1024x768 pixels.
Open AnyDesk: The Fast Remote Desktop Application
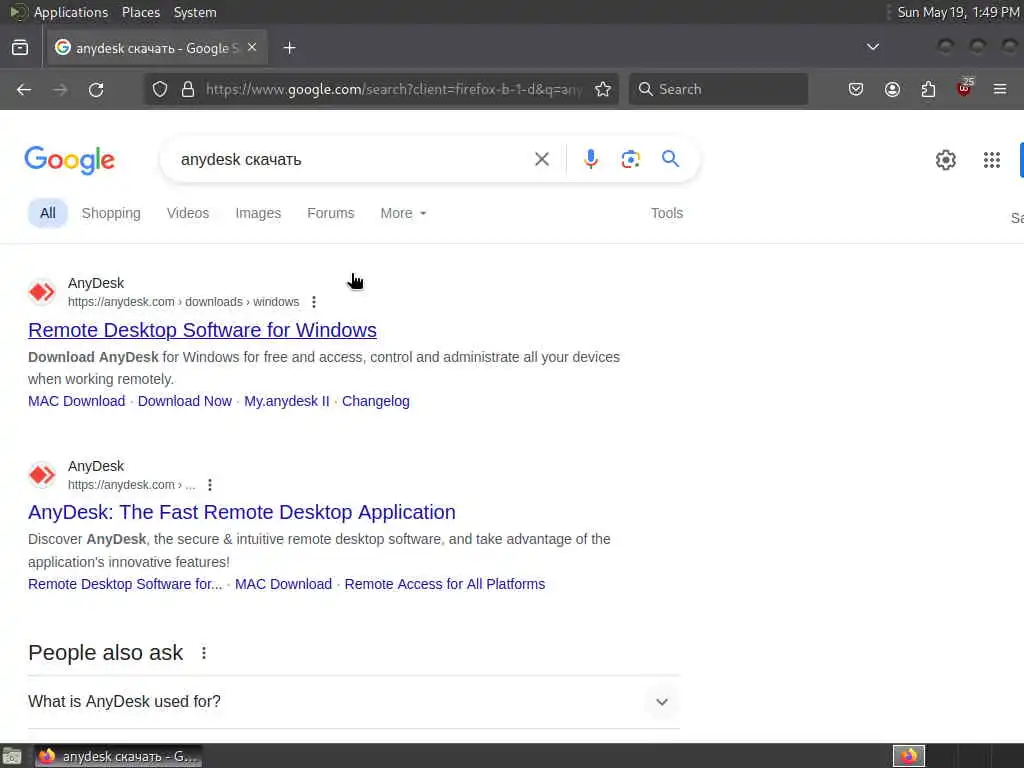tap(242, 513)
